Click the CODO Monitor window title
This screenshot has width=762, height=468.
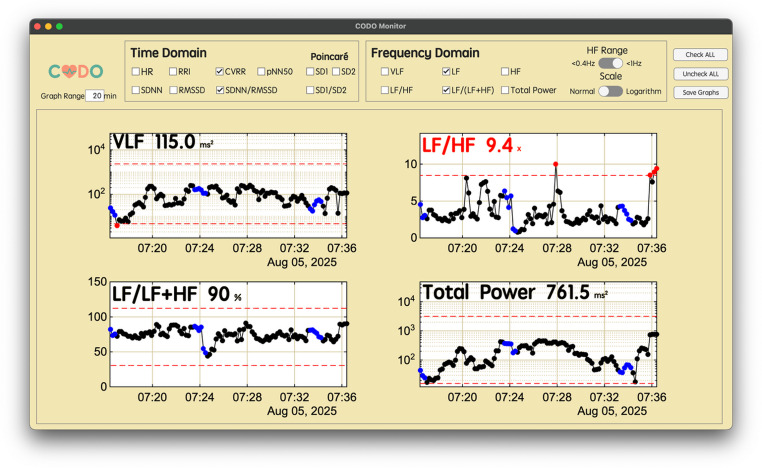tap(381, 26)
